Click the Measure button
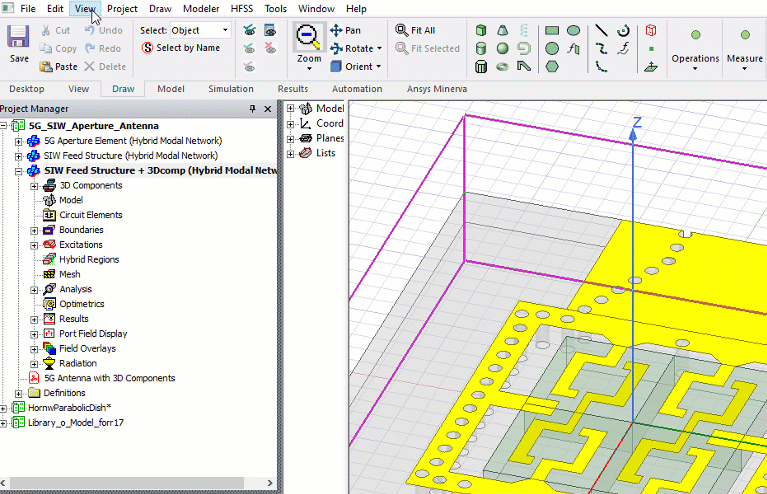767x494 pixels. pos(744,43)
